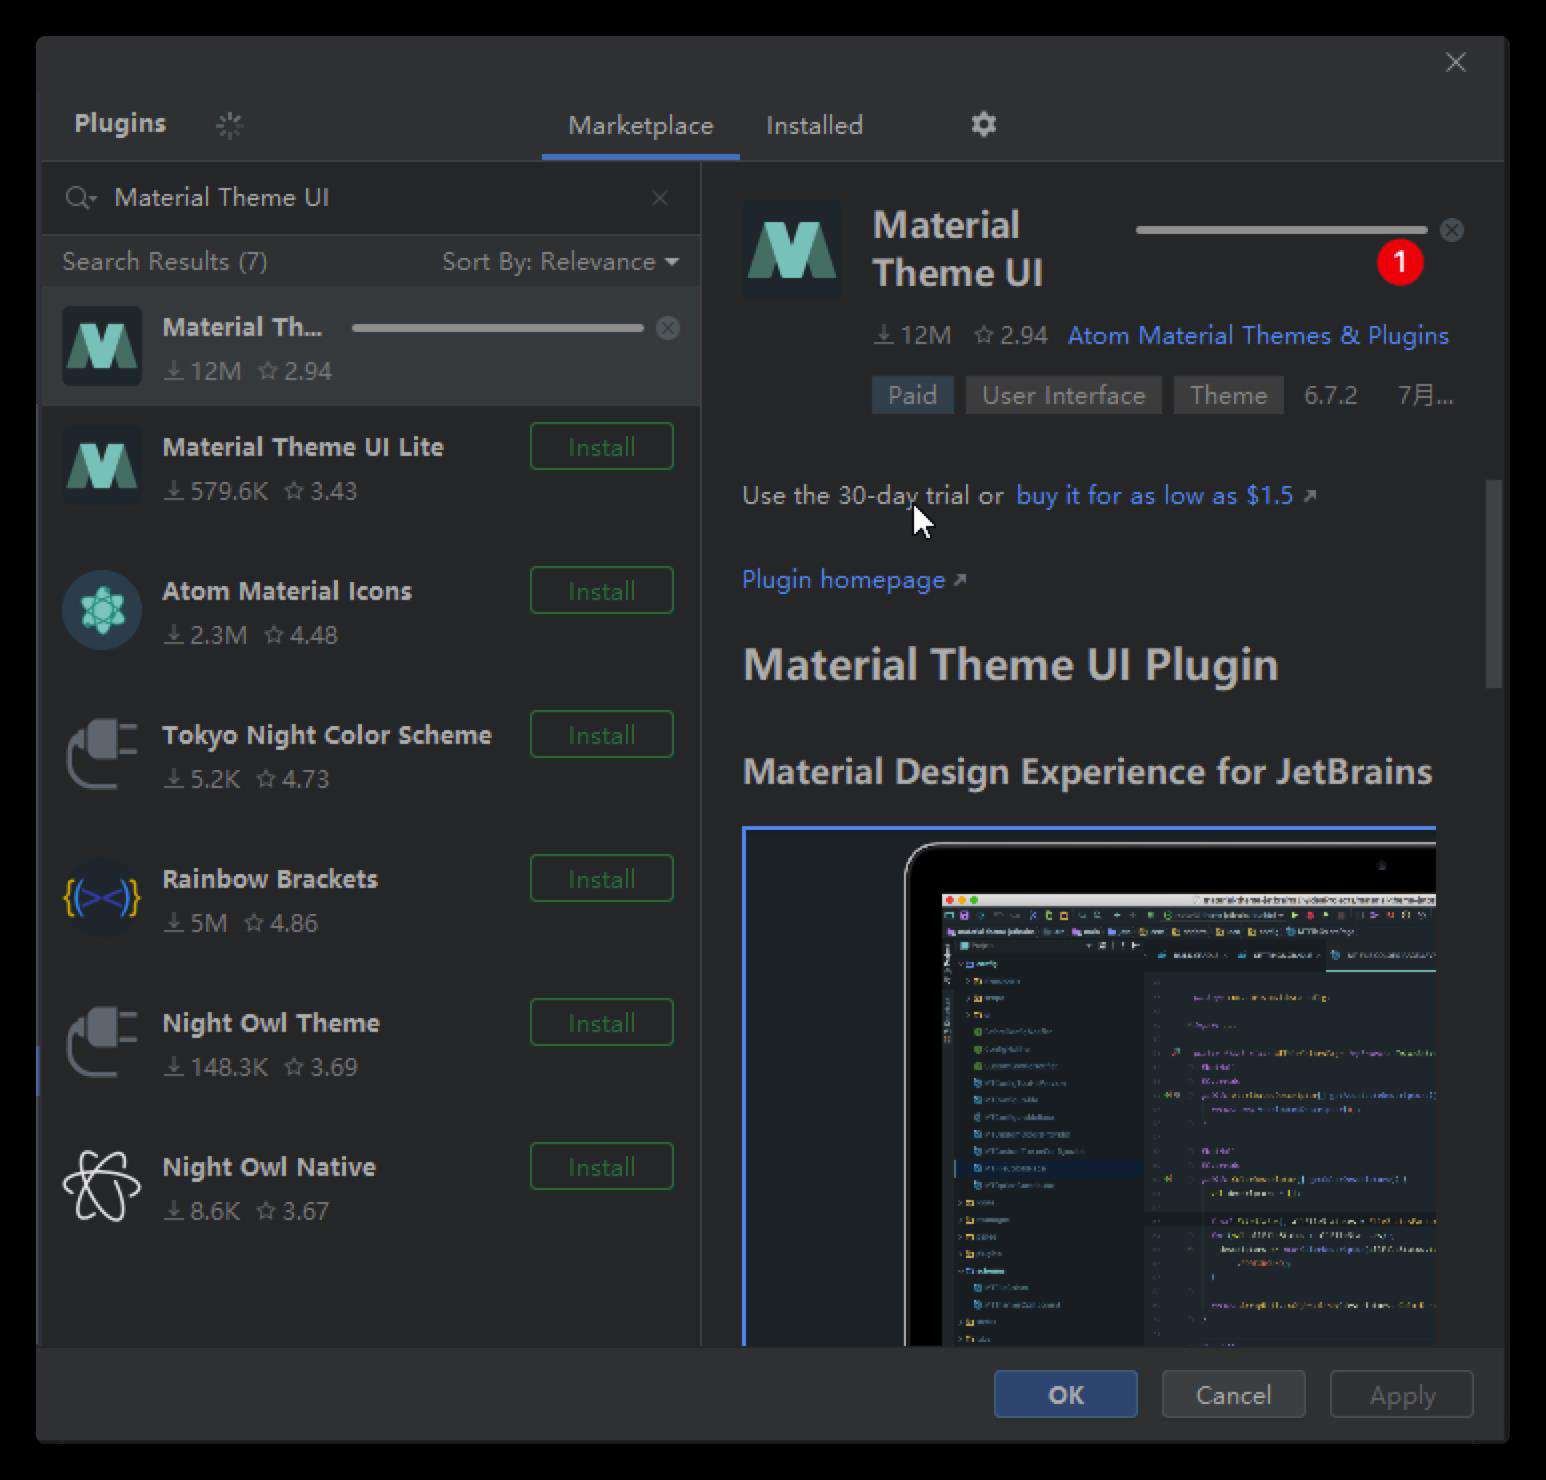
Task: Click the Tokyo Night Color Scheme plug icon
Action: pos(102,754)
